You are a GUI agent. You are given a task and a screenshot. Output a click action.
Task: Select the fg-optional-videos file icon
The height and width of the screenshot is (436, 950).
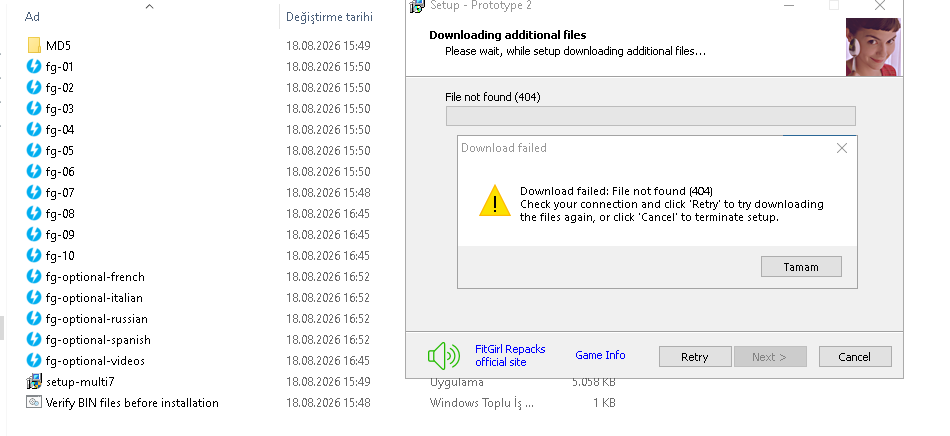point(34,360)
